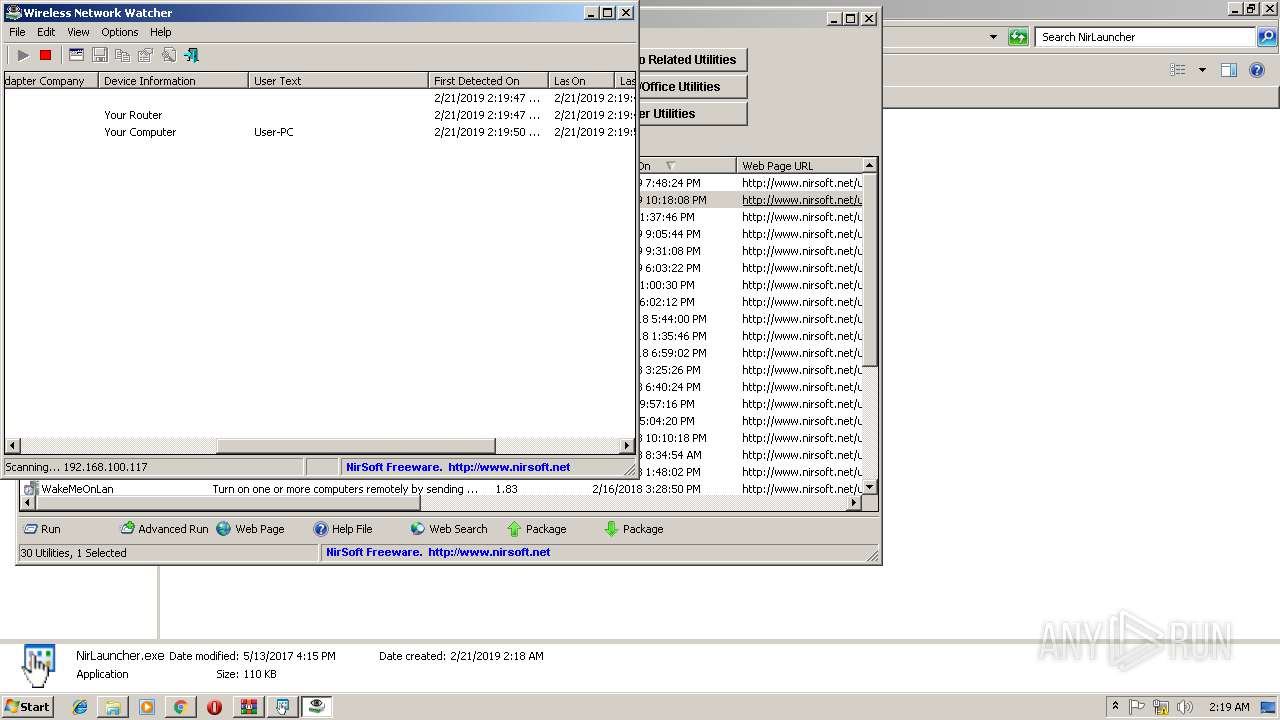Screen dimensions: 1280x720
Task: Click the blue magnifier search button
Action: [x=1266, y=37]
